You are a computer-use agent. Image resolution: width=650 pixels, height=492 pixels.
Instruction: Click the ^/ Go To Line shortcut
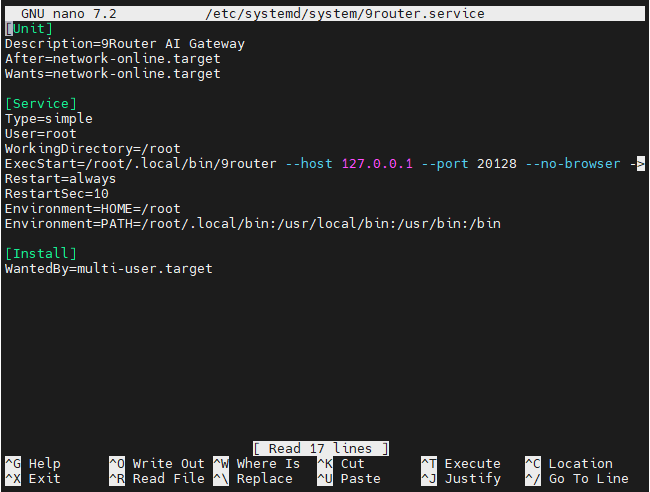(x=577, y=479)
